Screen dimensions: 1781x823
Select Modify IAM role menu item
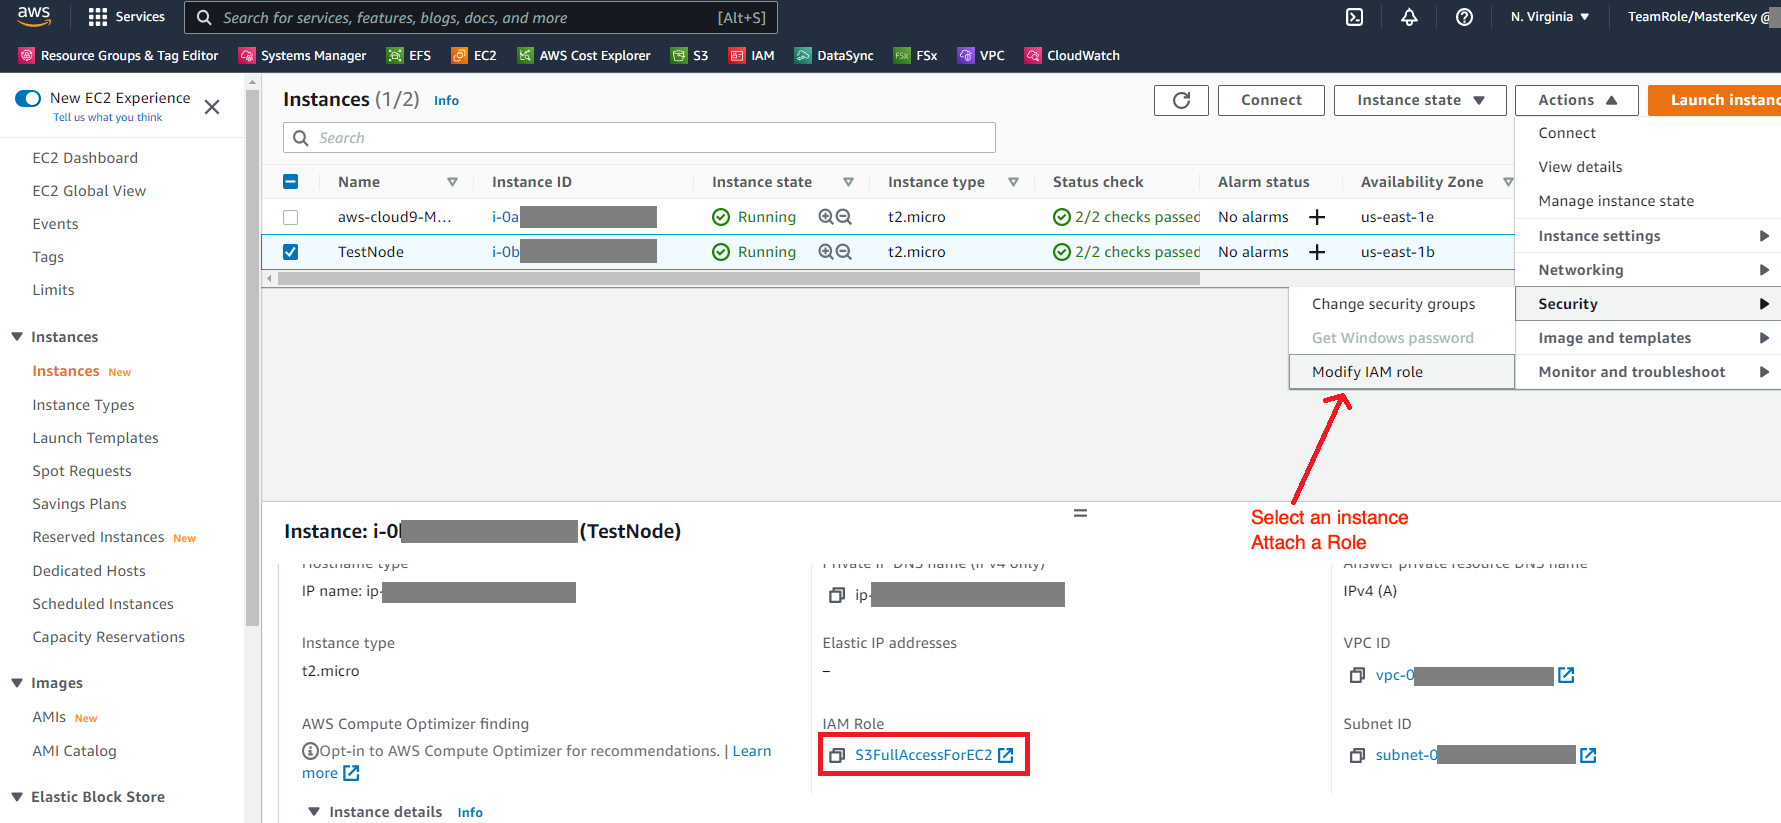click(x=1401, y=372)
